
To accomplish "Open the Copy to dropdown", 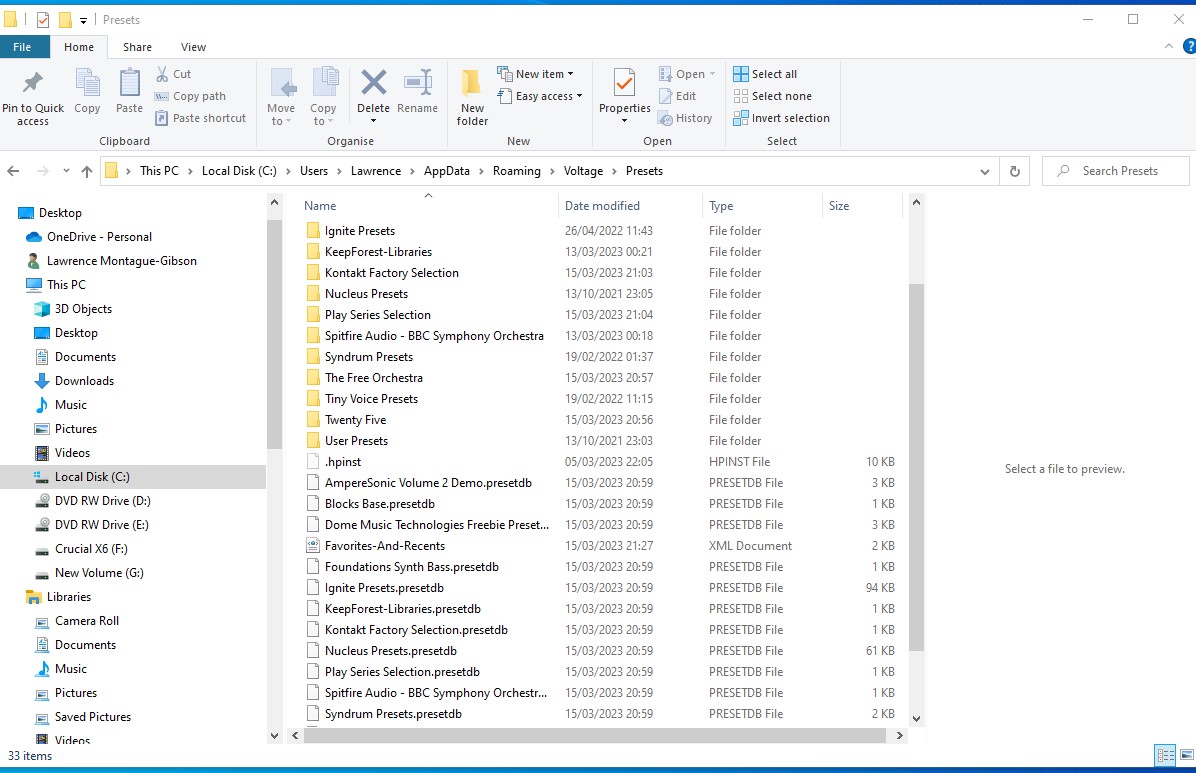I will click(323, 96).
